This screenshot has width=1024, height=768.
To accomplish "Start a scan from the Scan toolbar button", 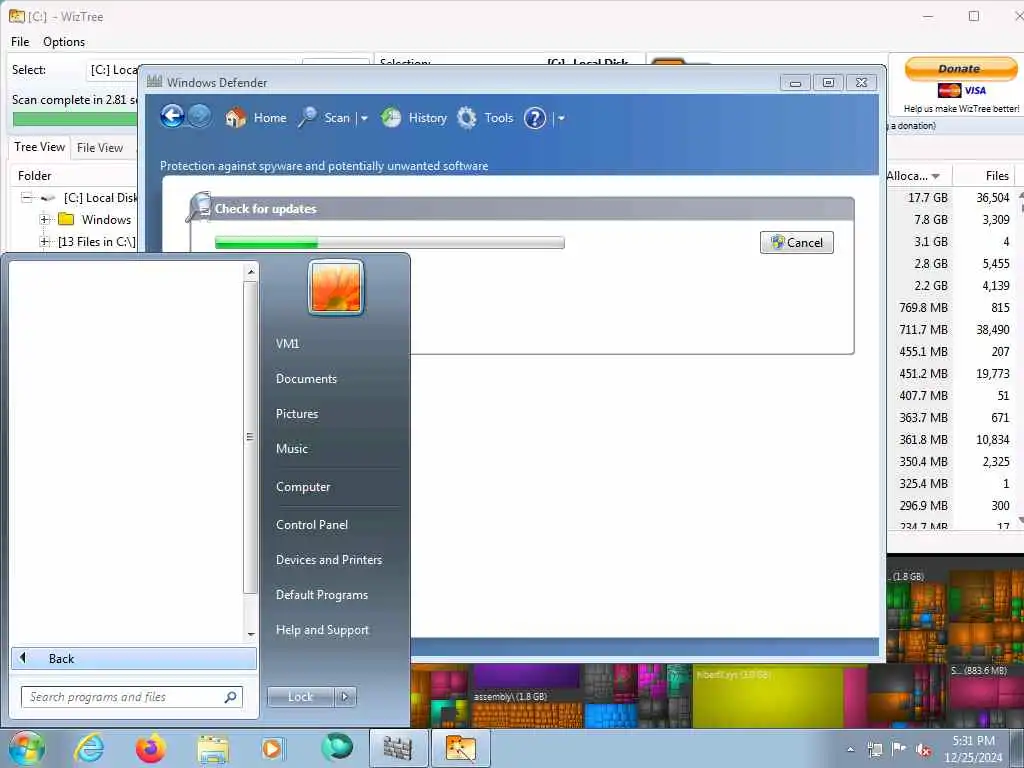I will 325,118.
